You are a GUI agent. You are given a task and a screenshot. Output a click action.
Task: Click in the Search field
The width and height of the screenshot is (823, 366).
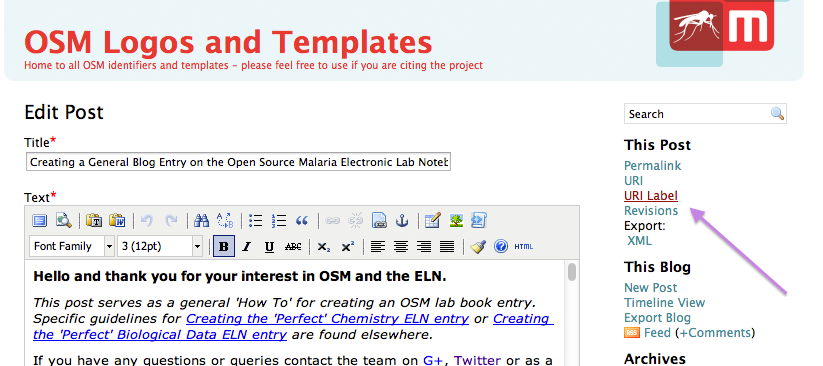pos(698,114)
